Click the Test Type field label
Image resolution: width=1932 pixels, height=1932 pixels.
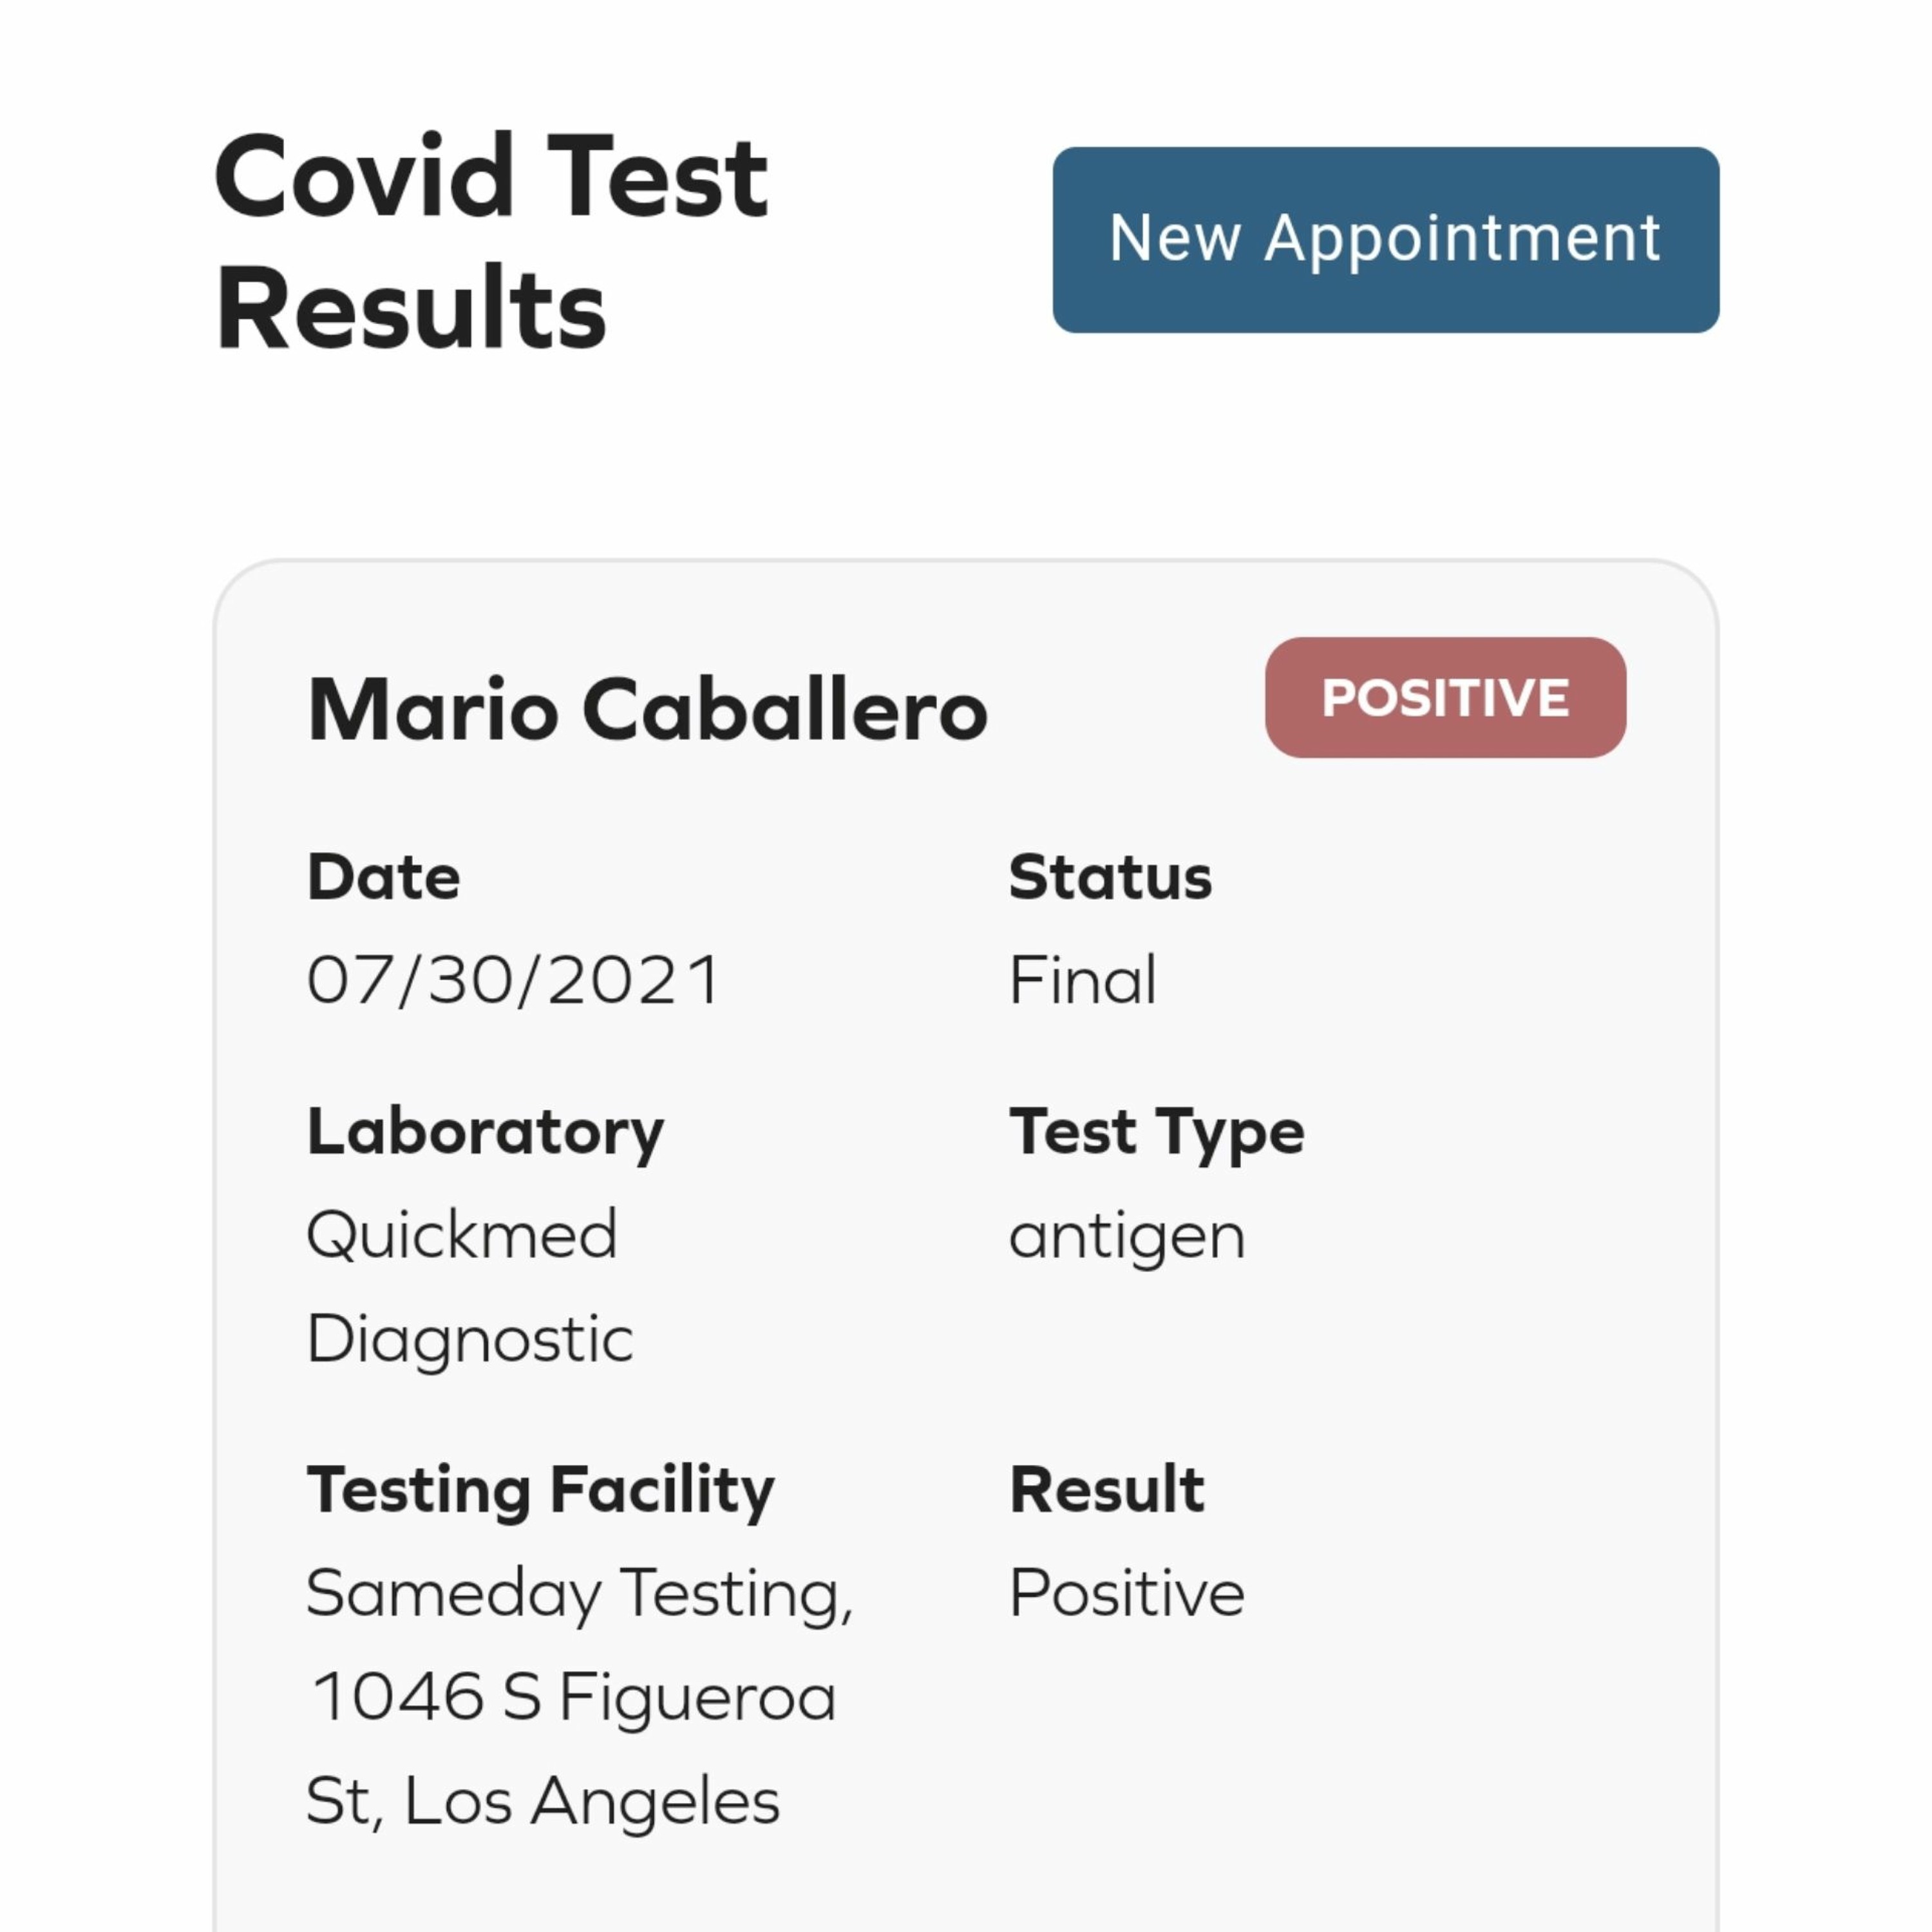1157,1132
